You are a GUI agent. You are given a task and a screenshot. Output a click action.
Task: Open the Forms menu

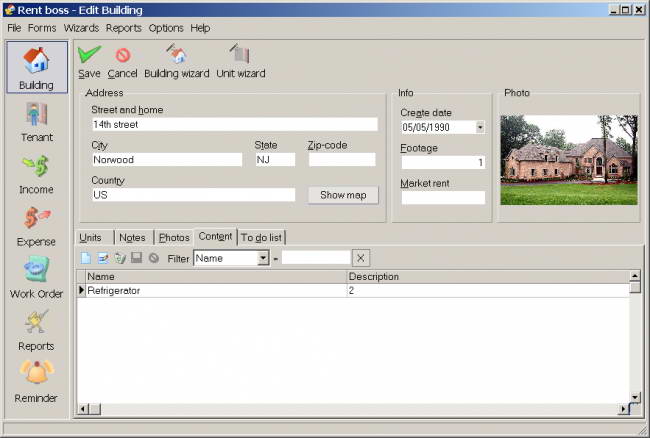tap(42, 28)
